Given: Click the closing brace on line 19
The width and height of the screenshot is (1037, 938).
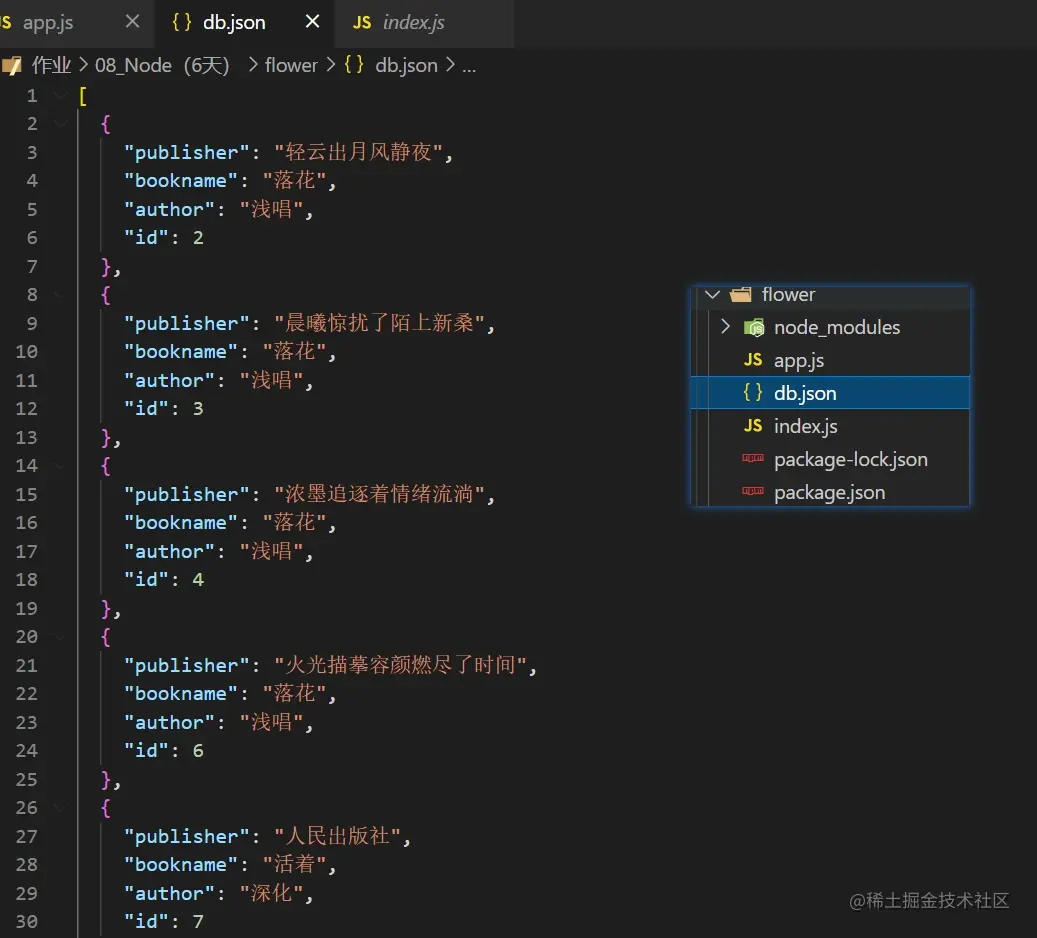Looking at the screenshot, I should [x=106, y=609].
